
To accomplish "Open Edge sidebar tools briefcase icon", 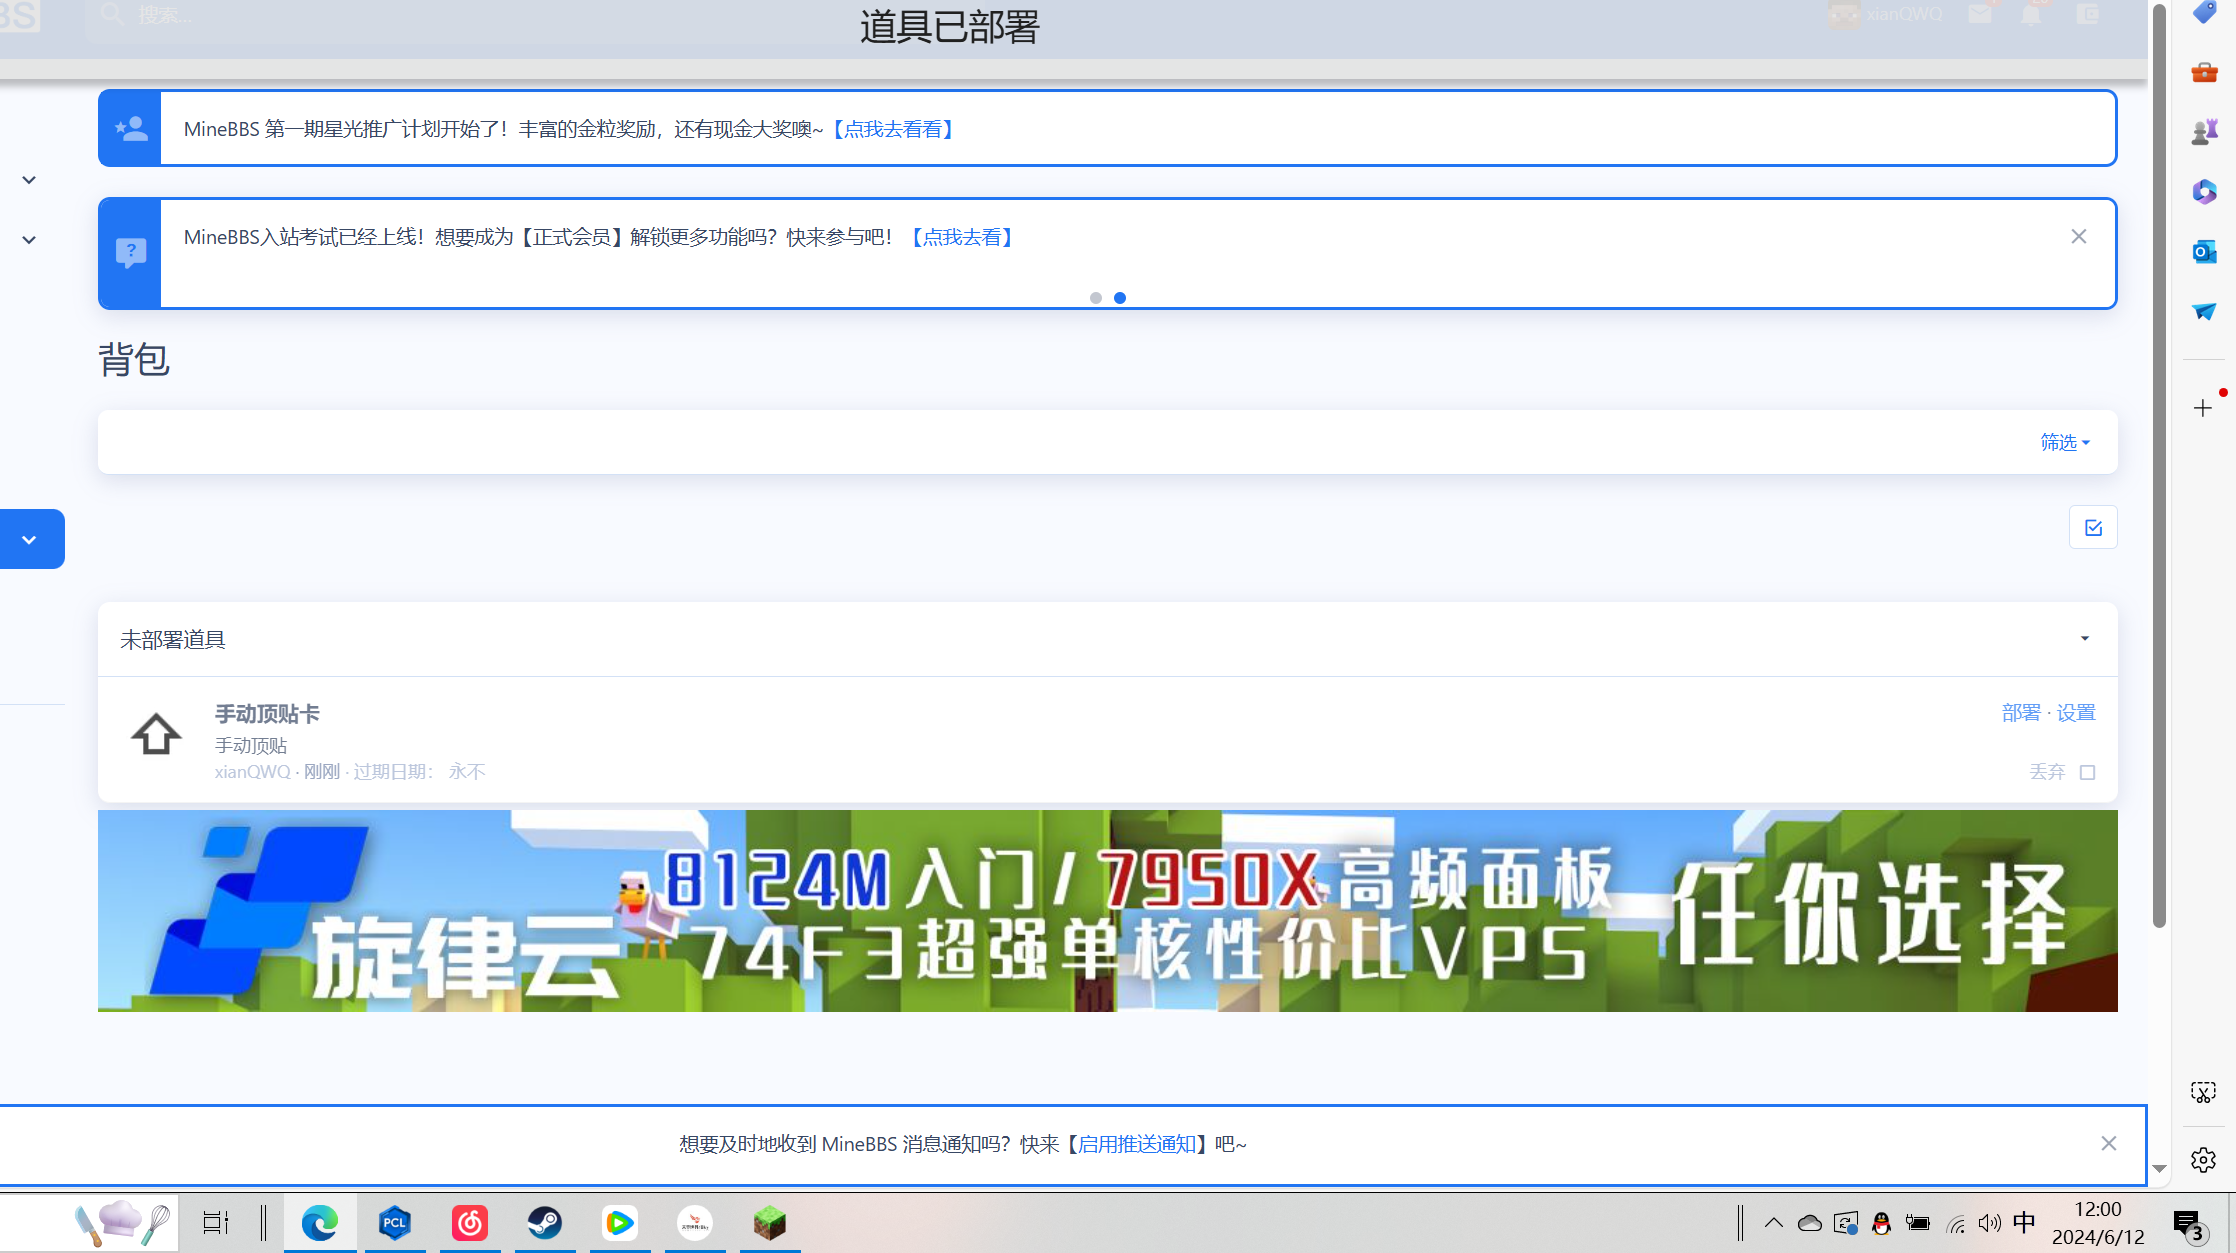I will [x=2204, y=72].
